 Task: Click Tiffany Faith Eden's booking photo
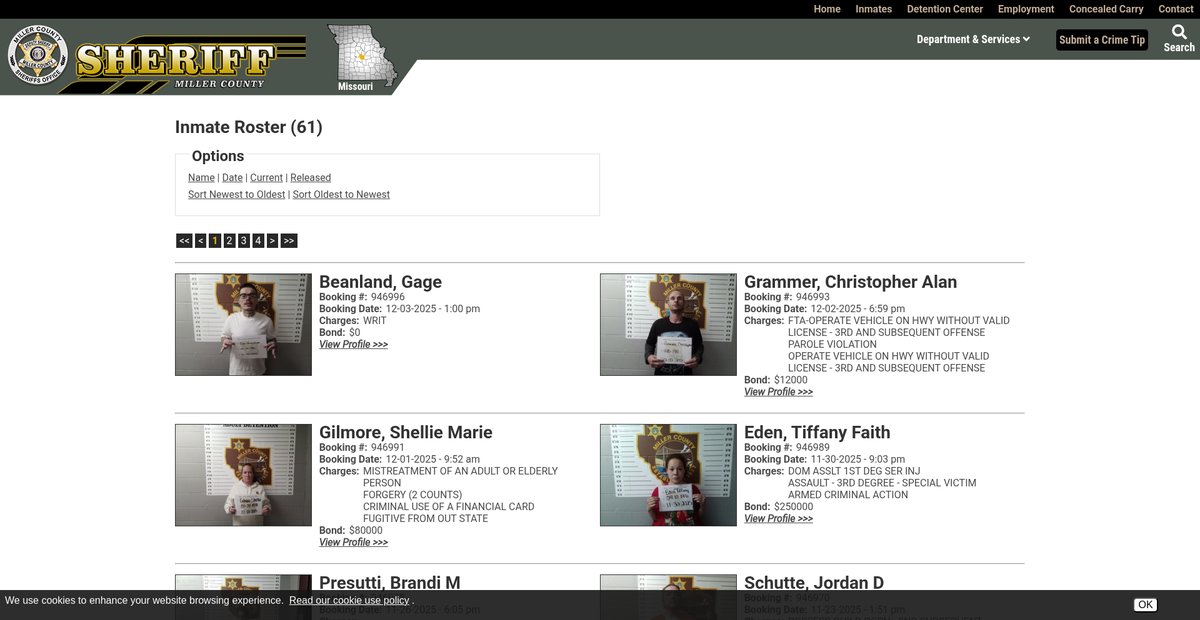[x=668, y=475]
